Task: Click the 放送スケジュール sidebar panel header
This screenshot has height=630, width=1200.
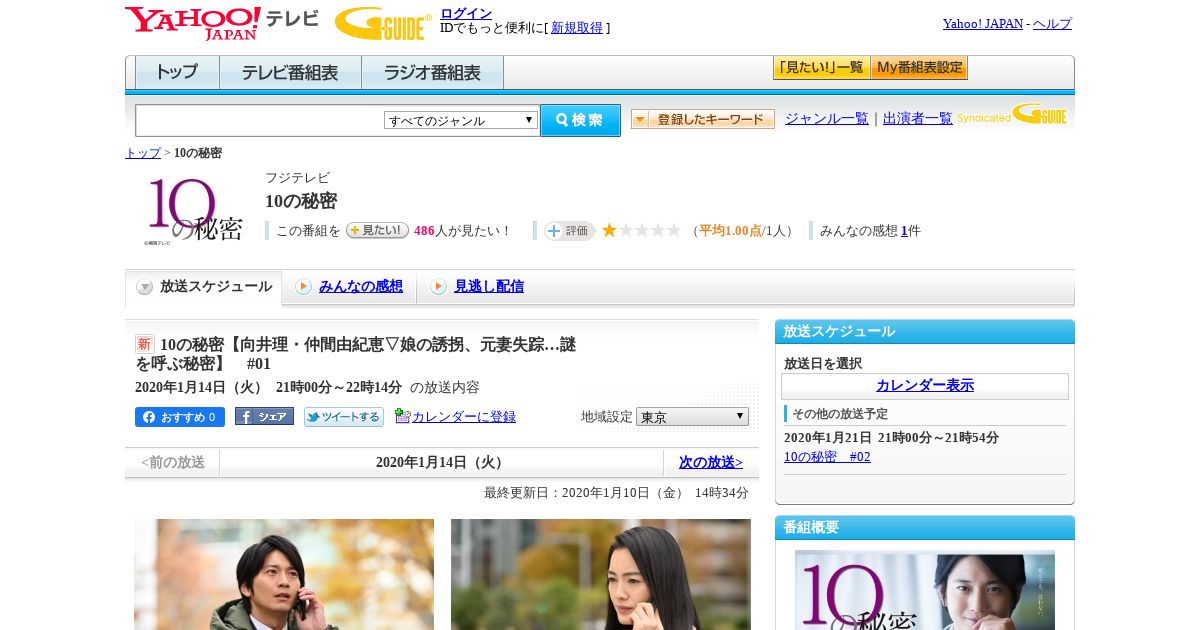Action: click(x=925, y=332)
